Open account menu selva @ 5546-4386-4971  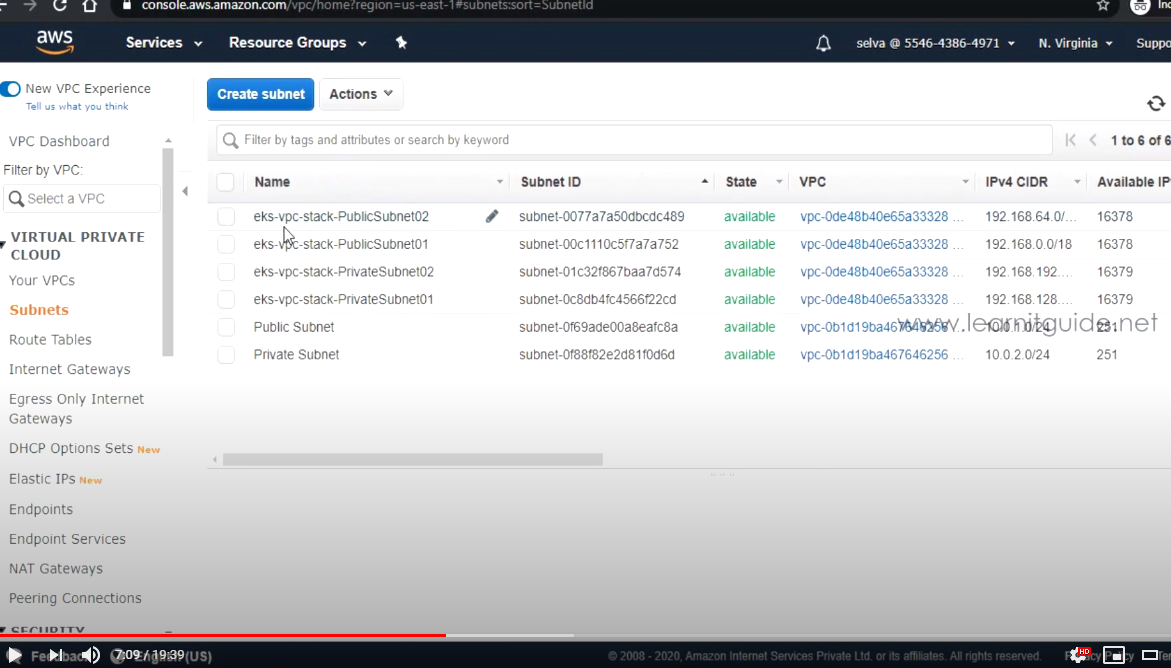935,43
